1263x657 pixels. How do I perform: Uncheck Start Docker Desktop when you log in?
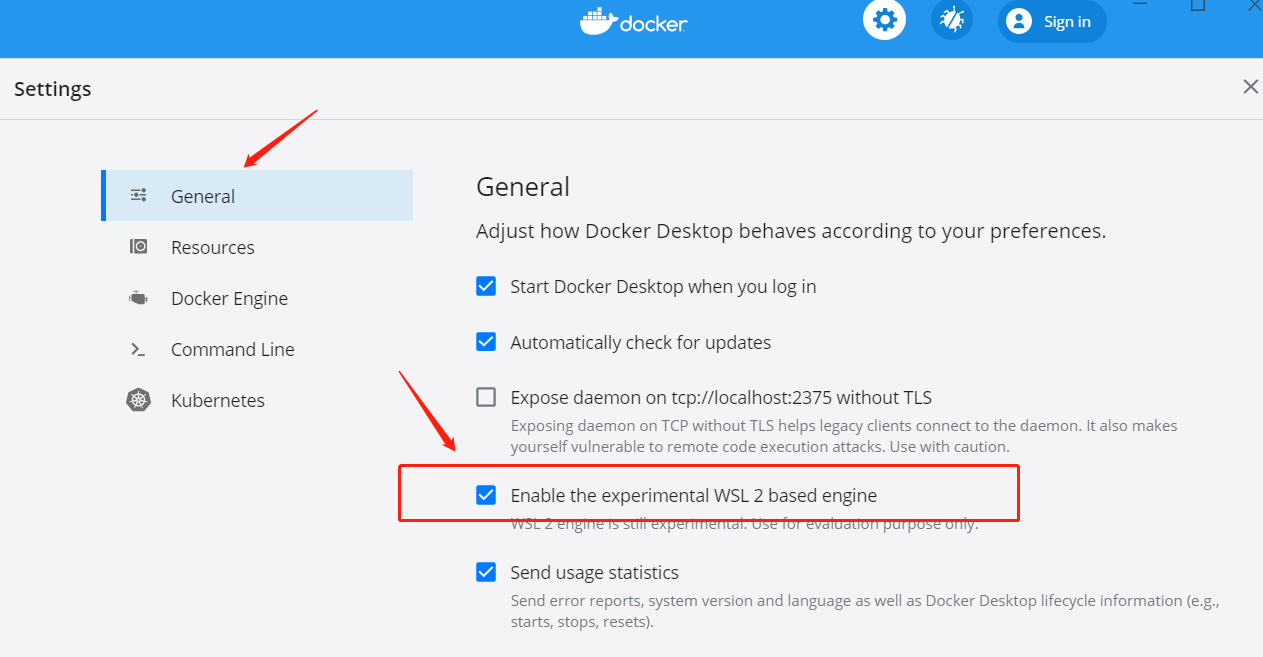pos(486,286)
